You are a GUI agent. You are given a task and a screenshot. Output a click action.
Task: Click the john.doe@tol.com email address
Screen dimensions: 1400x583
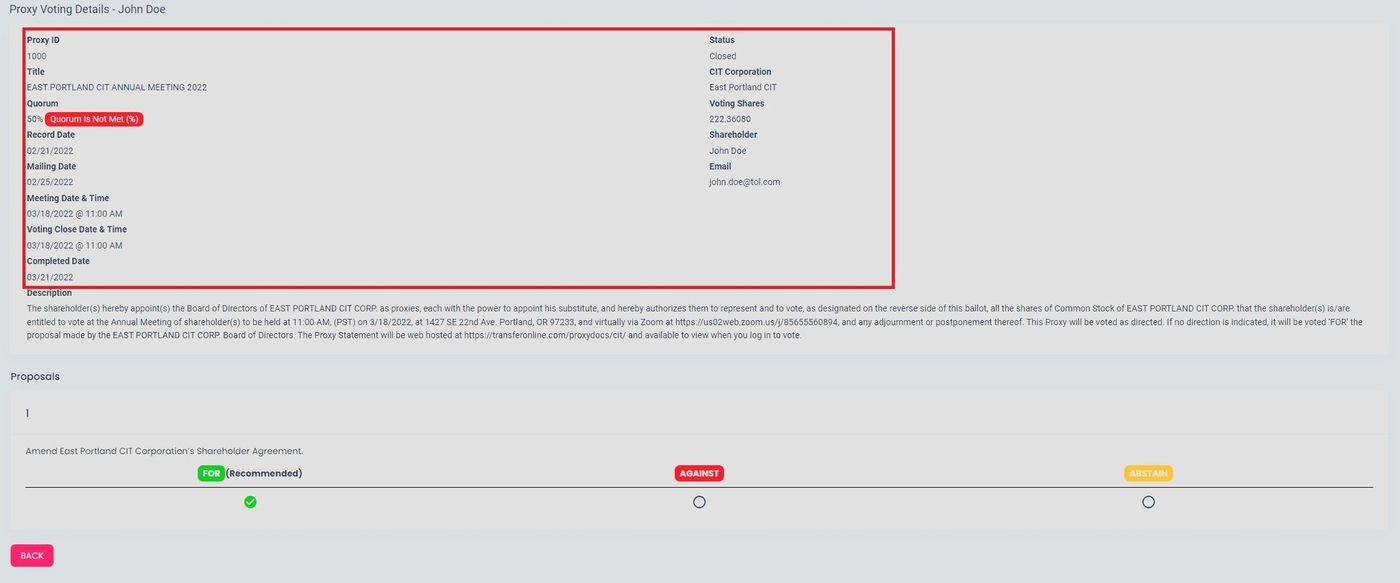click(744, 182)
